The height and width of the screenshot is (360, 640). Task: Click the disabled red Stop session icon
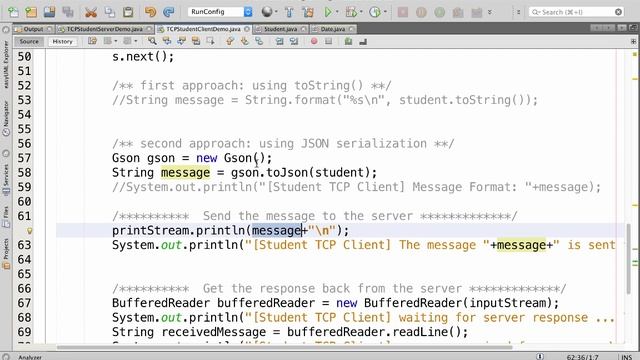[x=403, y=12]
